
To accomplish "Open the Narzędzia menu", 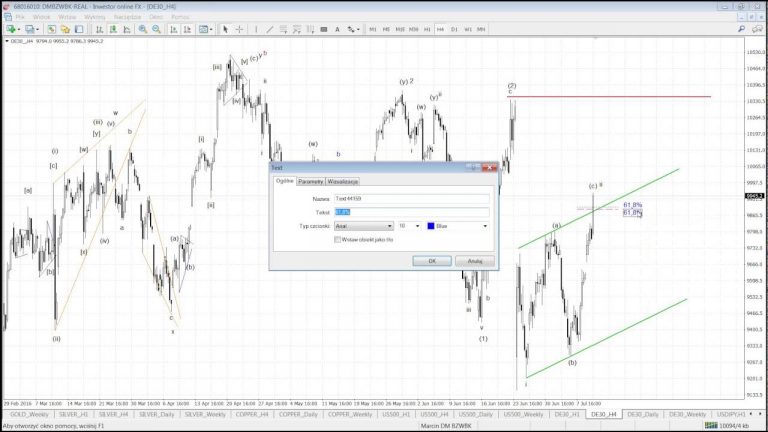I will tap(127, 17).
